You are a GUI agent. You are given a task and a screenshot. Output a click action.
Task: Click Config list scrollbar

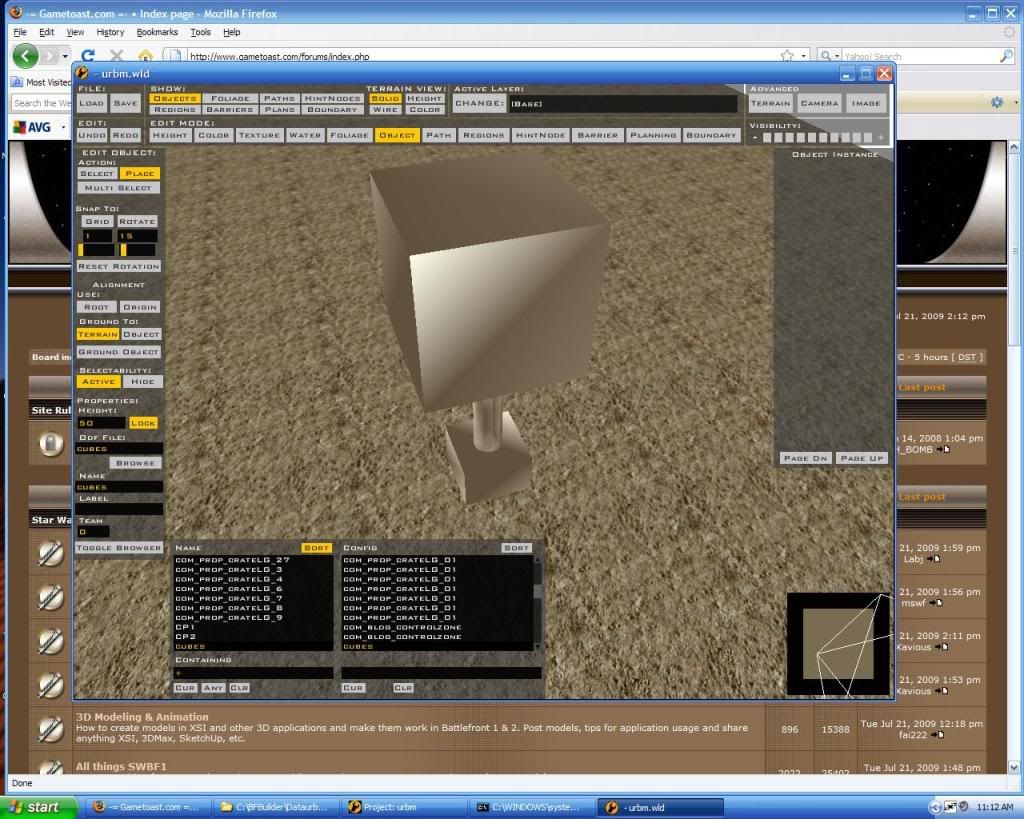click(537, 602)
